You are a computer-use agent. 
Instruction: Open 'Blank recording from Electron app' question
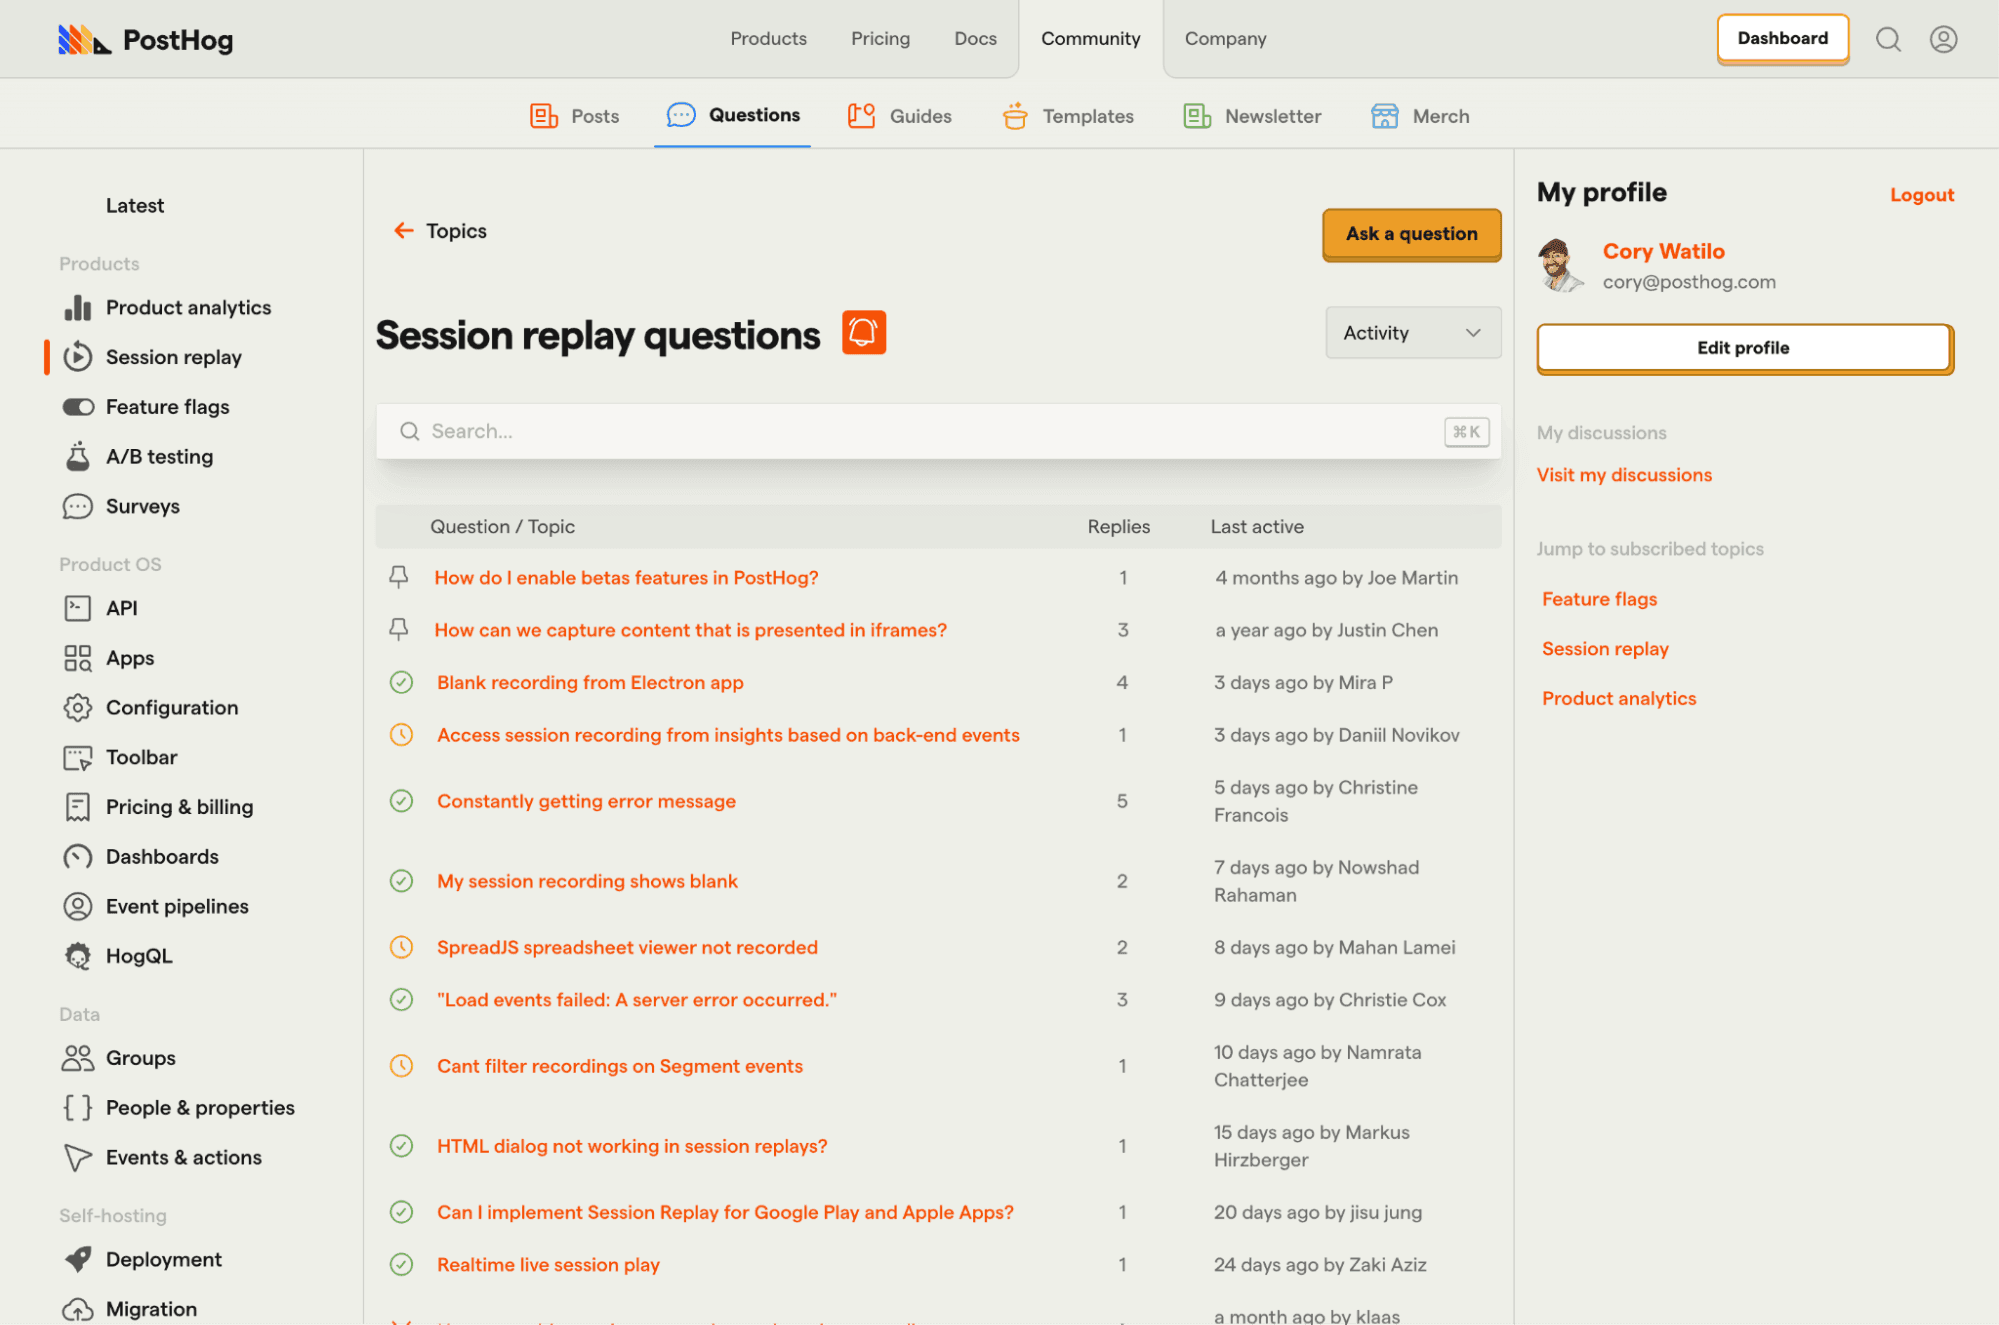pyautogui.click(x=590, y=682)
